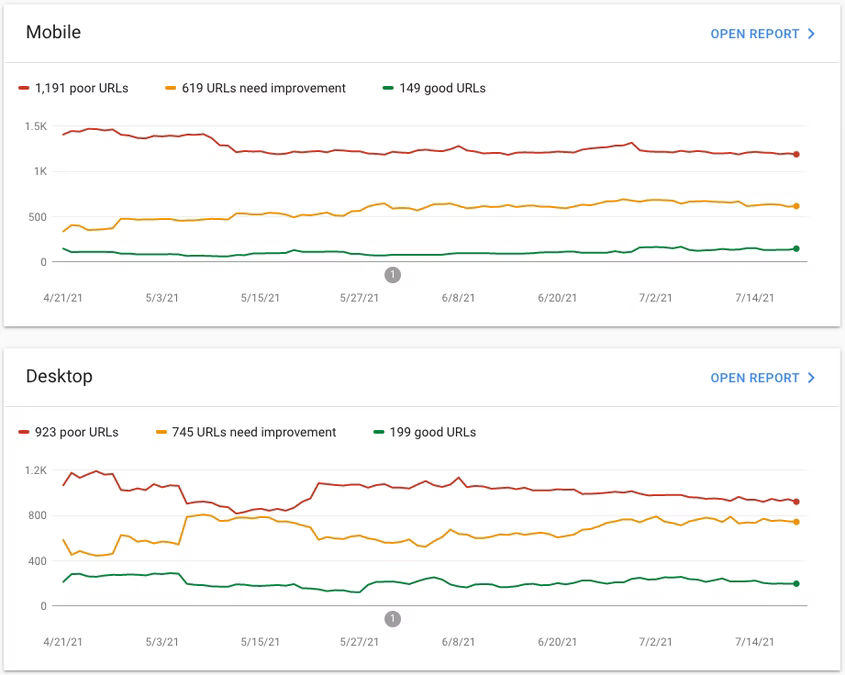Switch to the Mobile report card header
Image resolution: width=845 pixels, height=675 pixels.
point(53,32)
